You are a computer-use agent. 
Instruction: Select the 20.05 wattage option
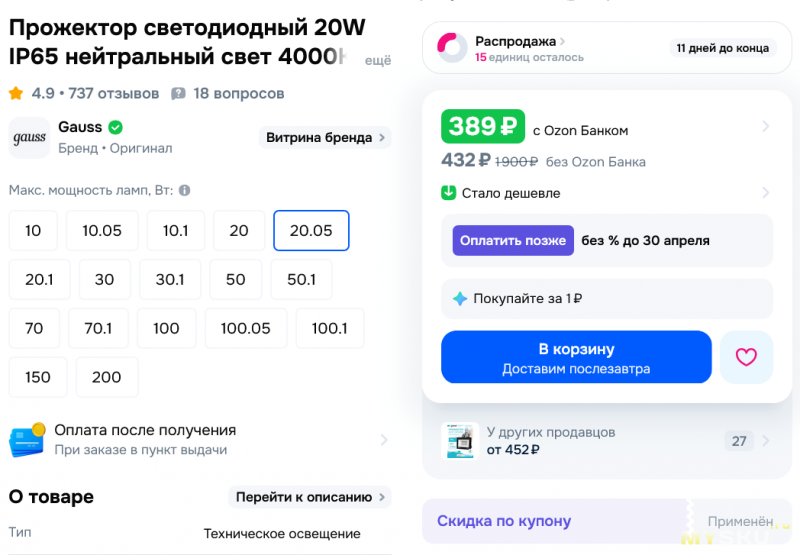(311, 230)
